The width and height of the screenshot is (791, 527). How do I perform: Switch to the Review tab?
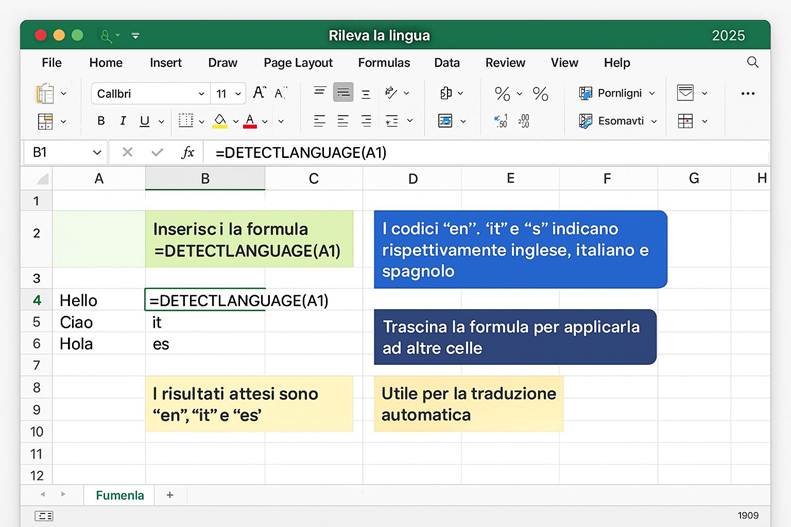(505, 63)
